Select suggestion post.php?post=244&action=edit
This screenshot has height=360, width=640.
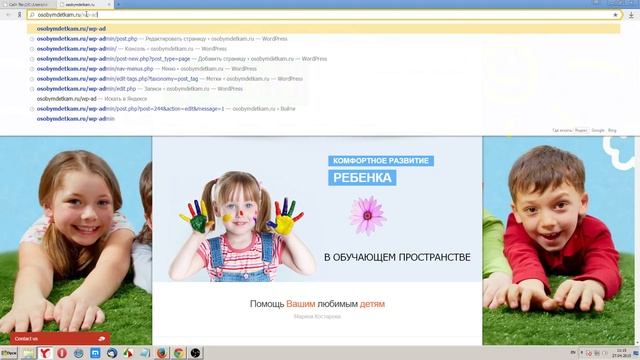coord(323,109)
